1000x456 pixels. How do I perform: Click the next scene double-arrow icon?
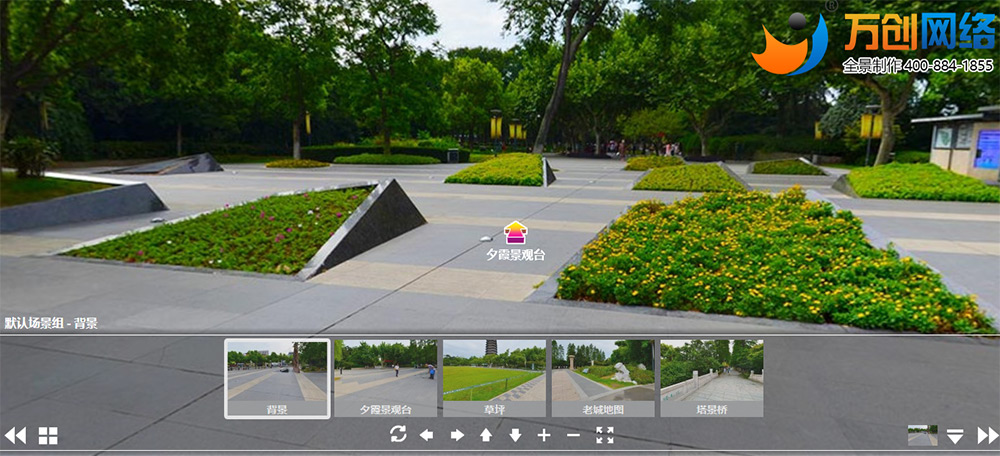[987, 435]
